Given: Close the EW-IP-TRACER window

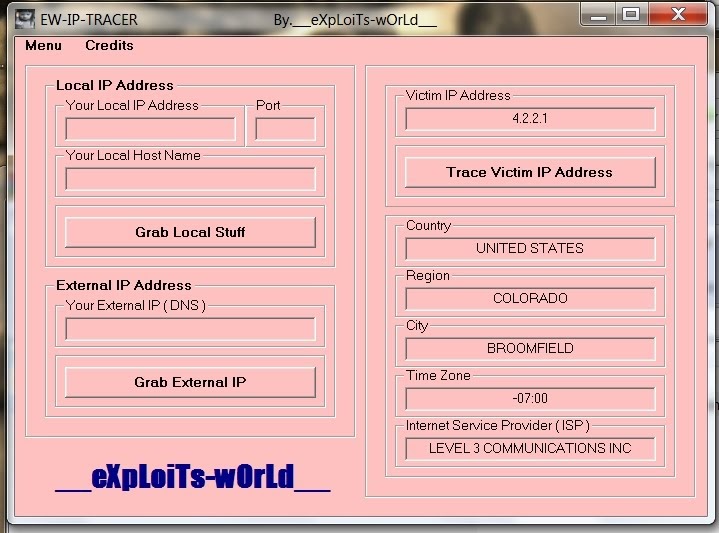Looking at the screenshot, I should 678,15.
